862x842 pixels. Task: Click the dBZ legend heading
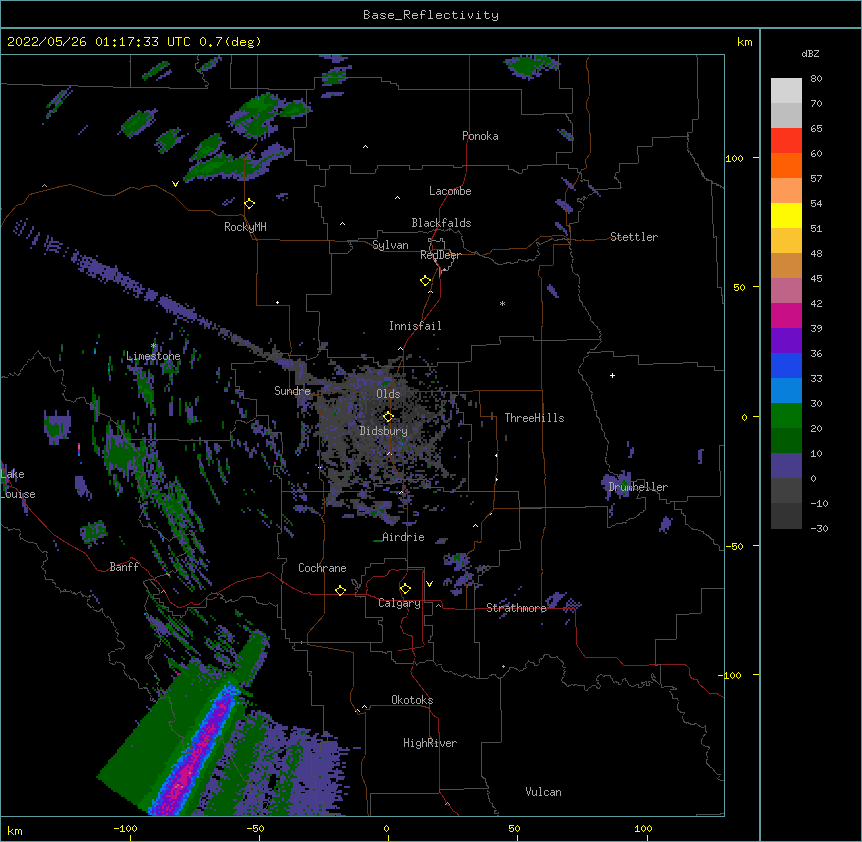810,54
